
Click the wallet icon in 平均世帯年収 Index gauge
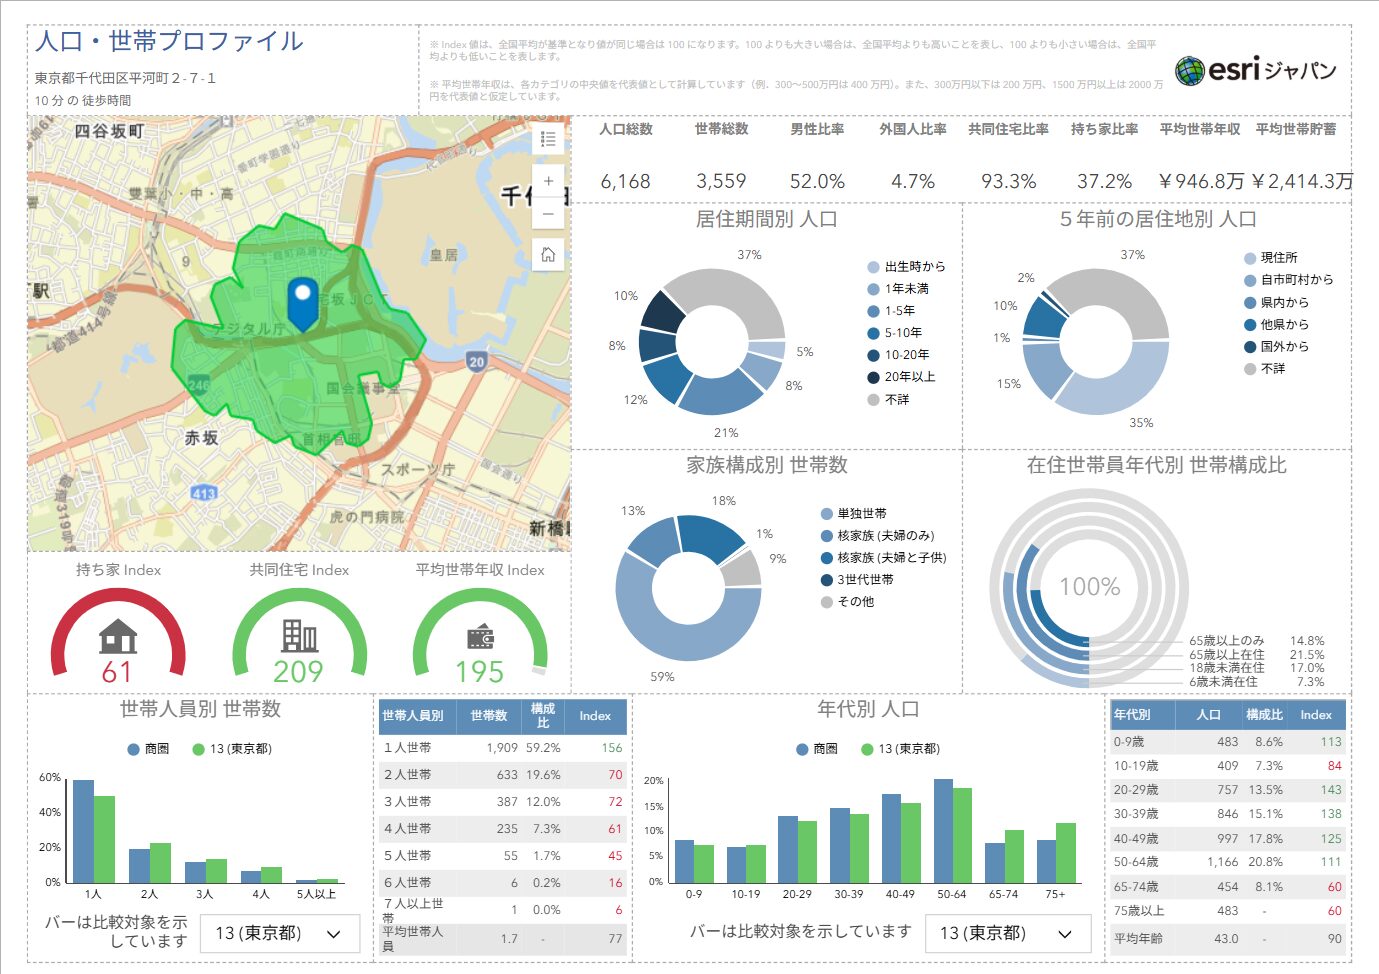(x=480, y=637)
